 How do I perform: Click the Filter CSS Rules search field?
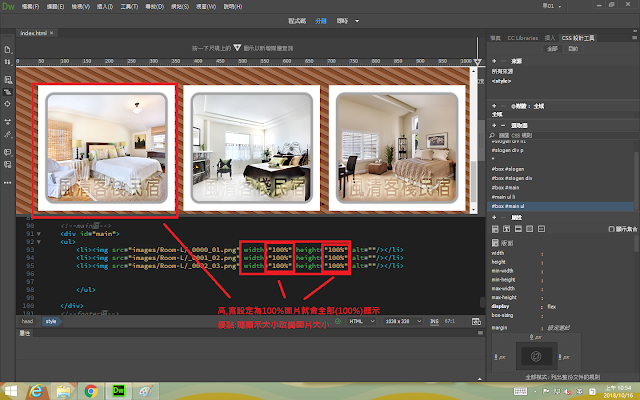pos(563,135)
